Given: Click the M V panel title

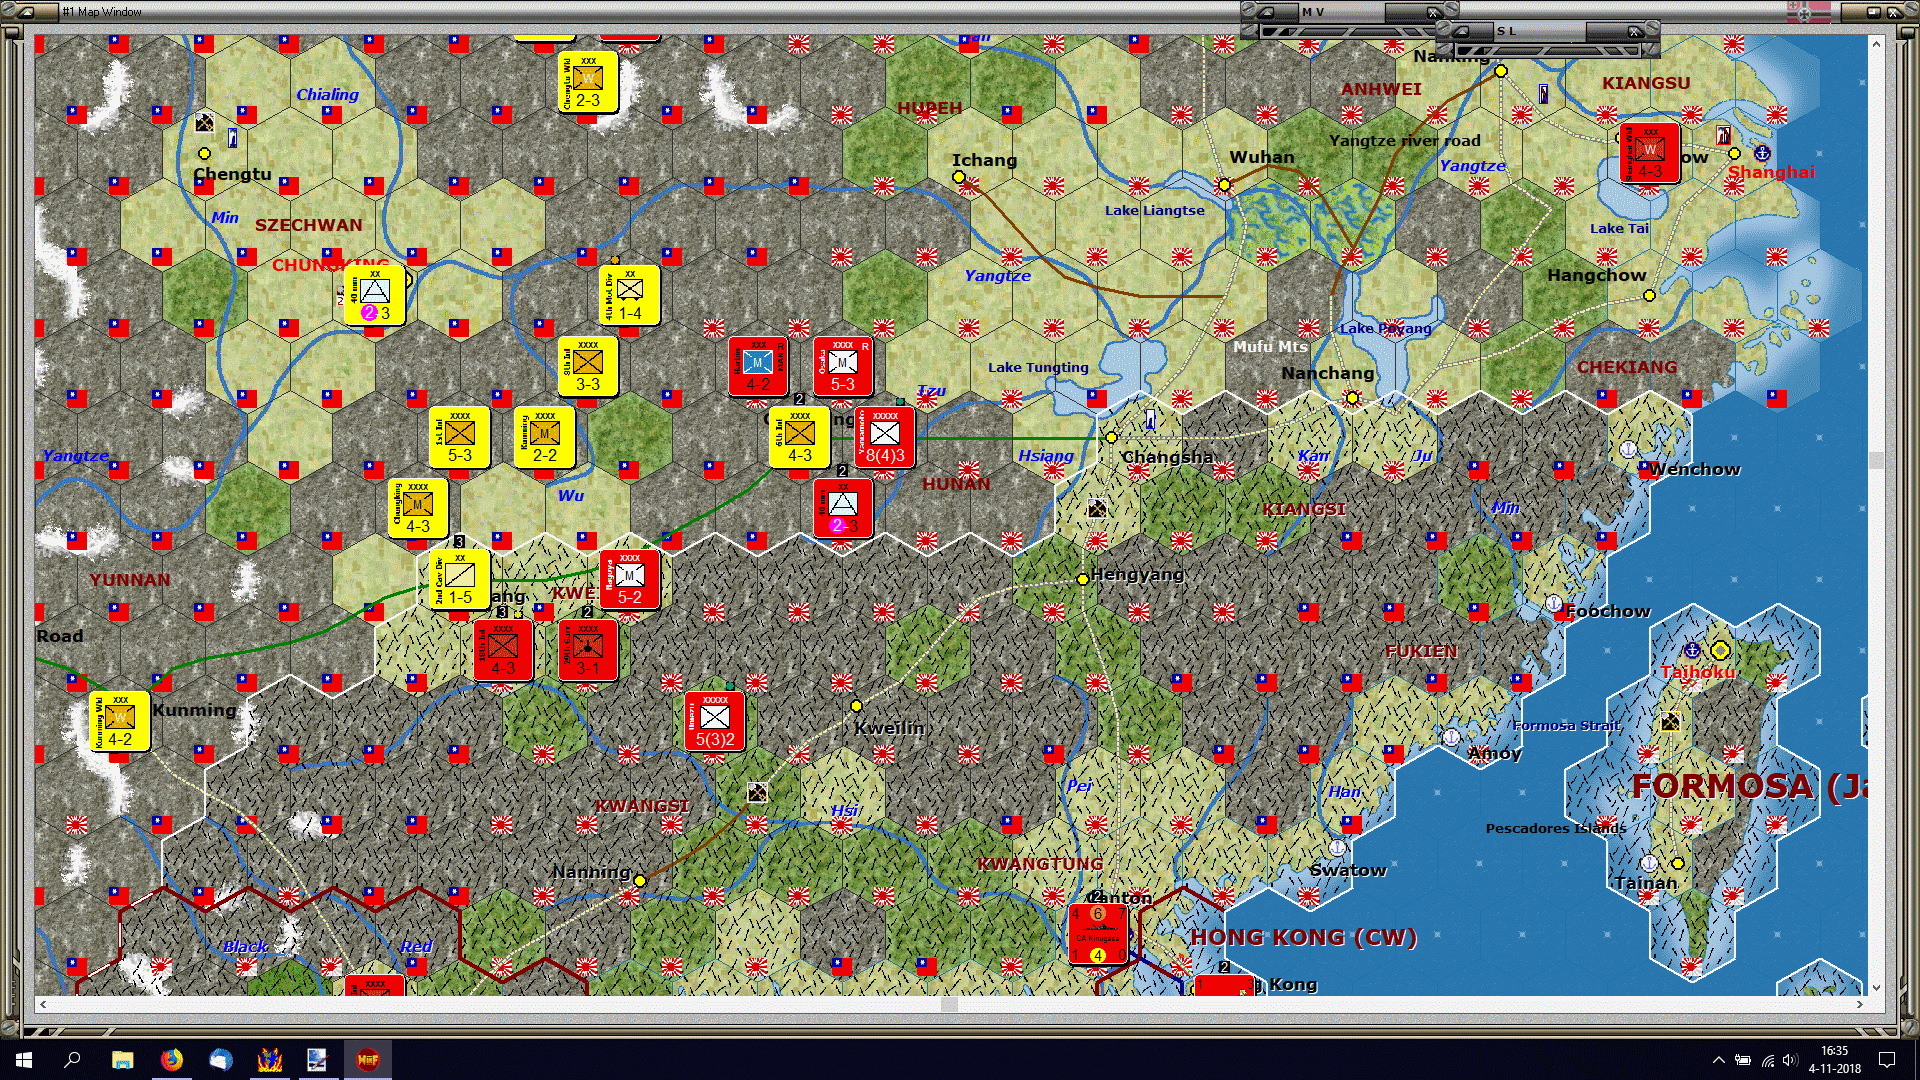Looking at the screenshot, I should click(1313, 12).
